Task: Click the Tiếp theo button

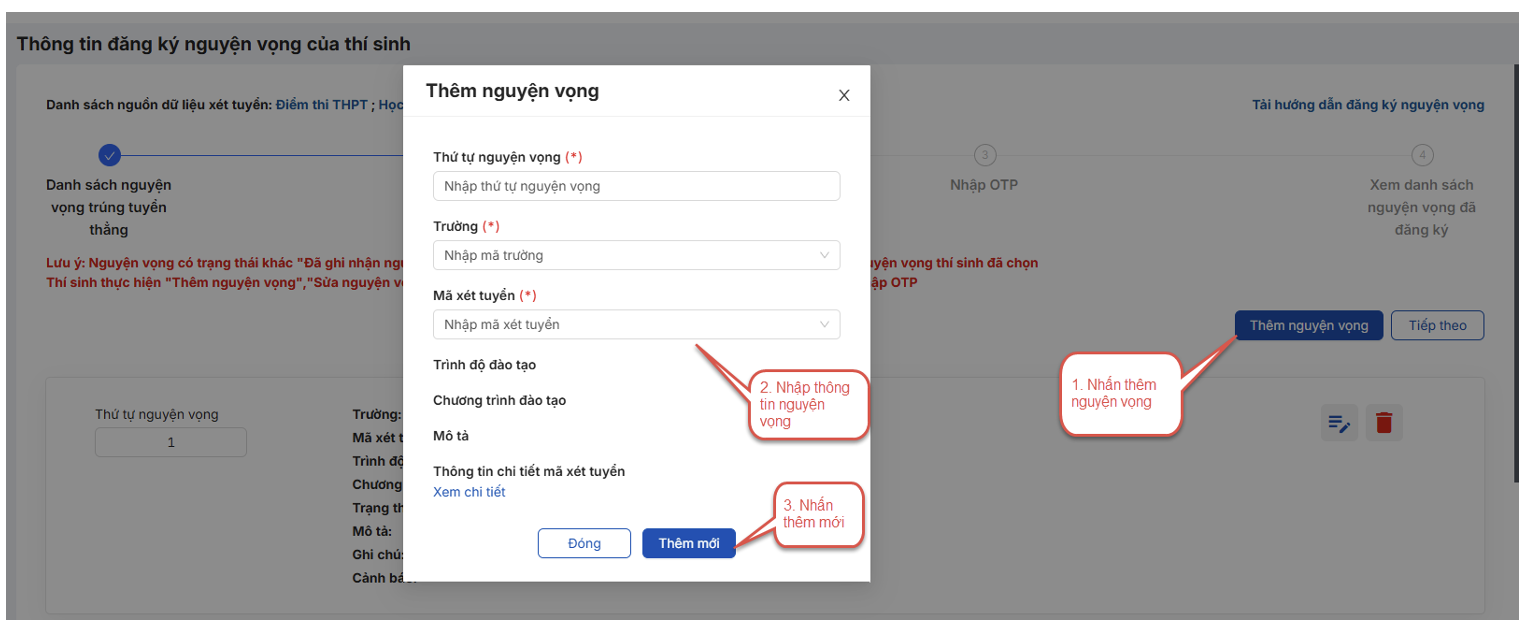Action: coord(1437,325)
